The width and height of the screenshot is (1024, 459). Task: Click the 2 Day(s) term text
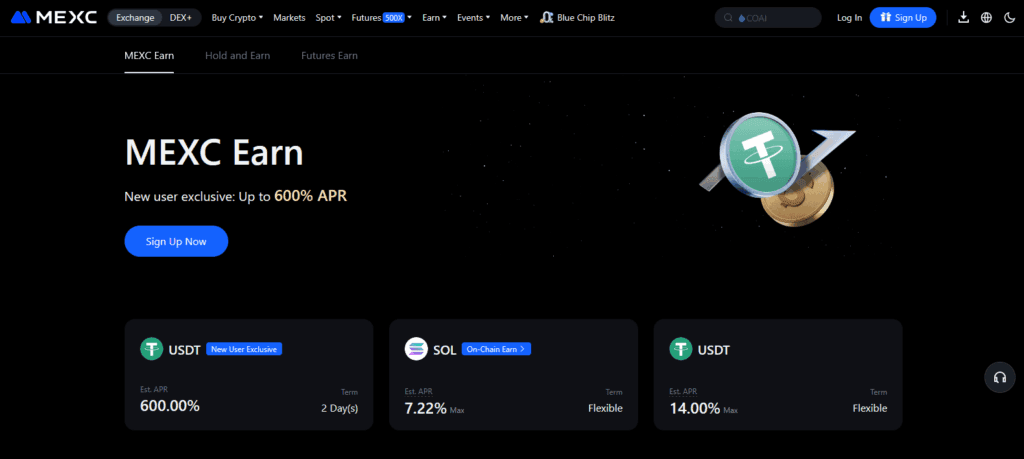pos(340,408)
